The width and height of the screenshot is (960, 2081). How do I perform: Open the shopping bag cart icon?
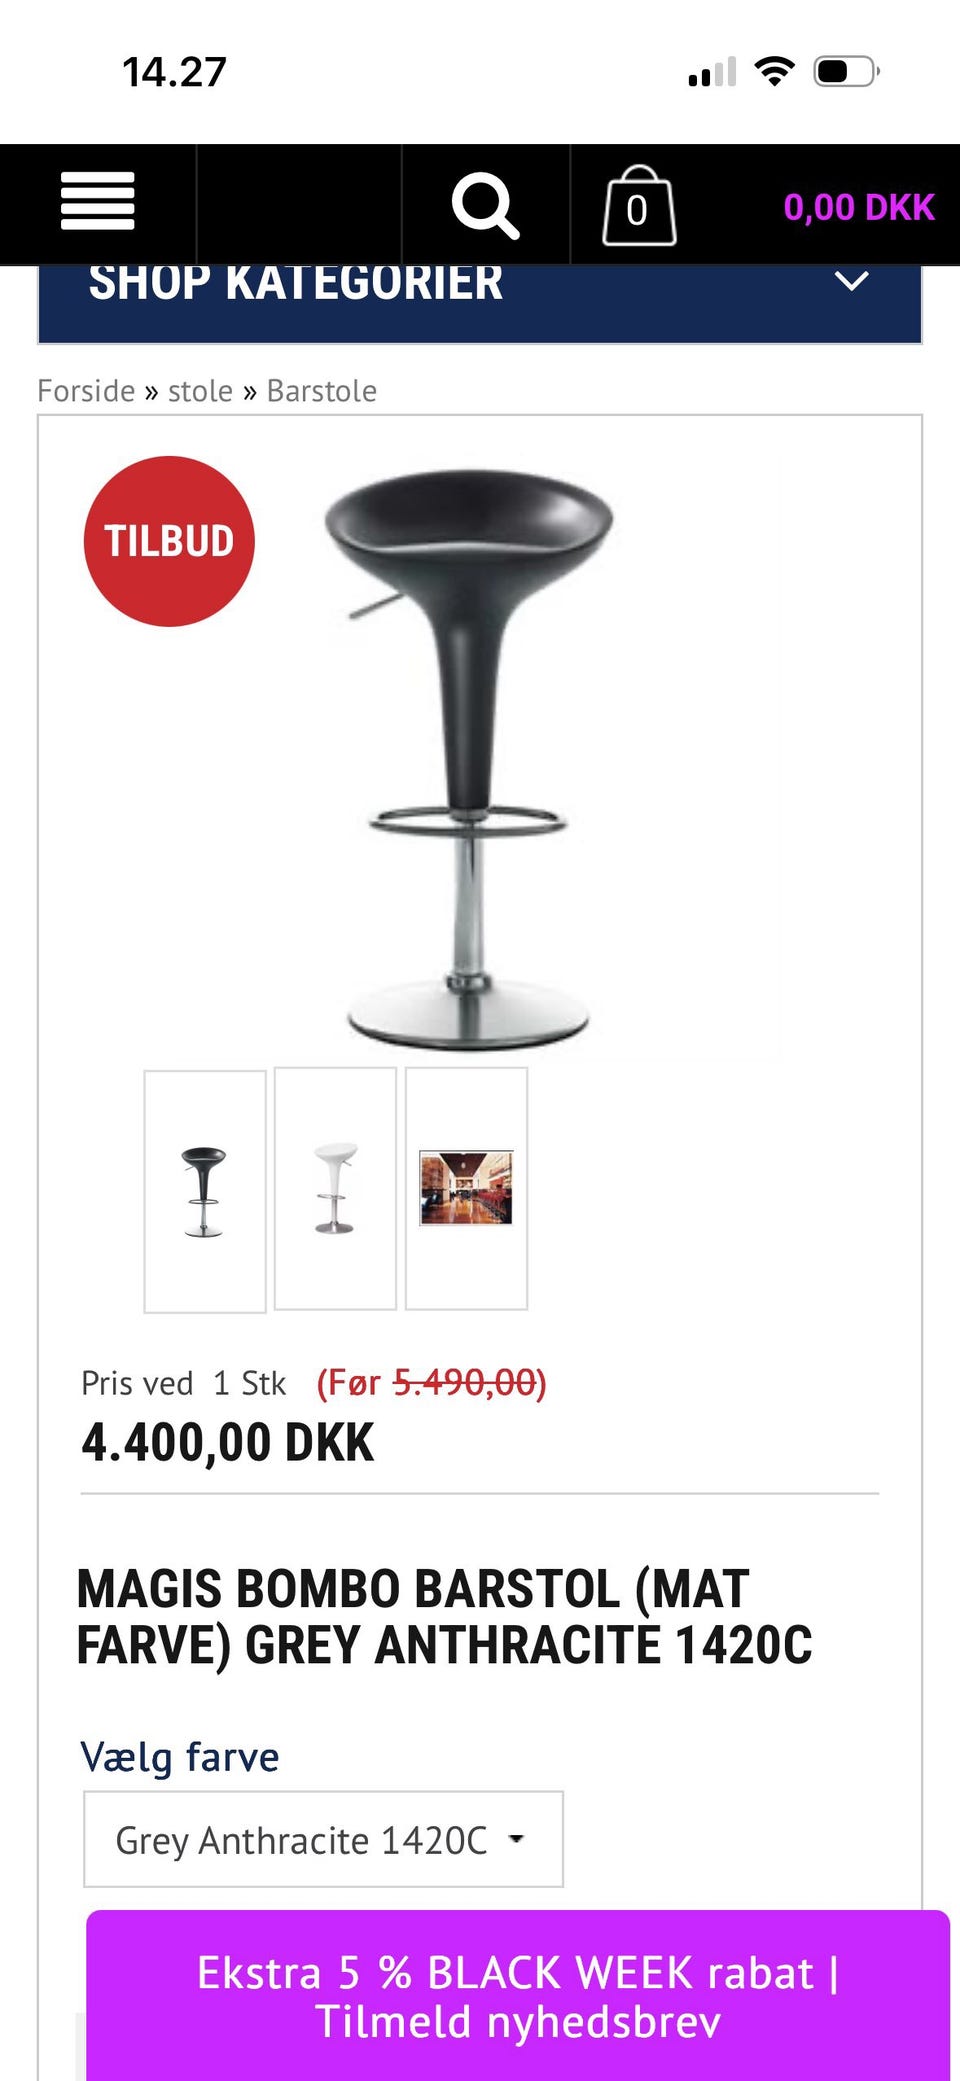tap(639, 205)
